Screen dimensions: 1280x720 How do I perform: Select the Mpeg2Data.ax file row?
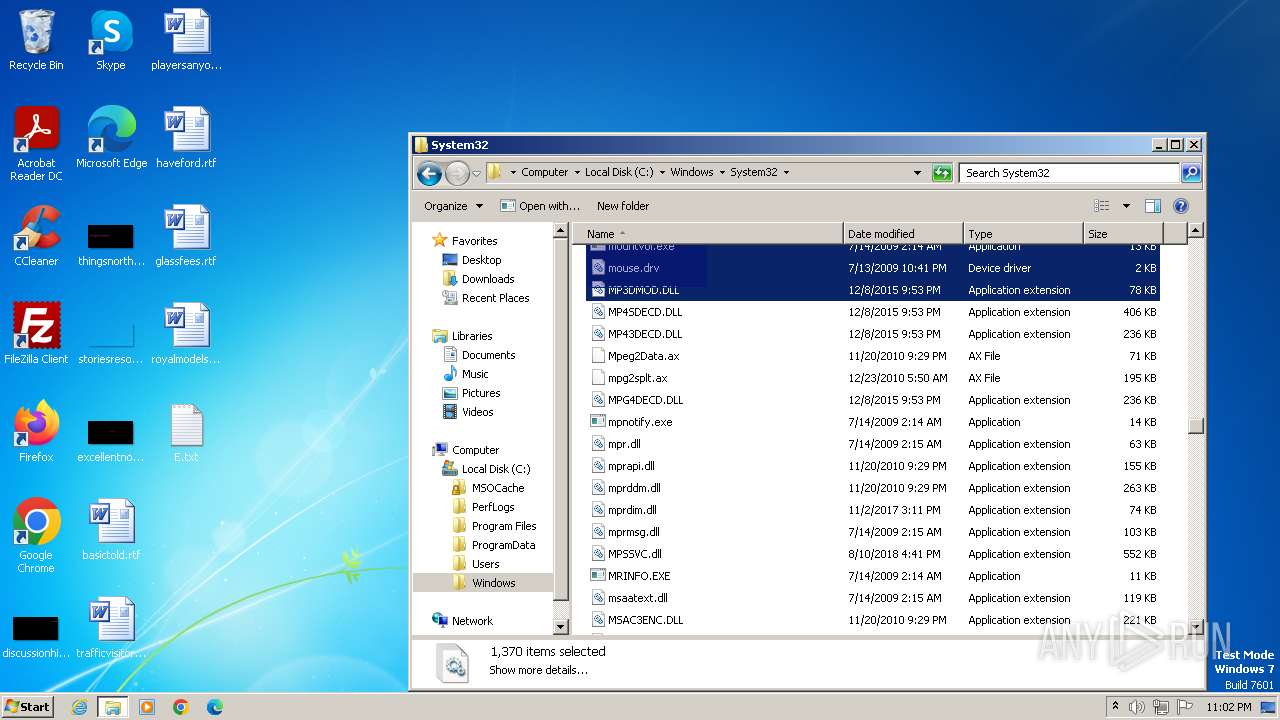point(872,356)
